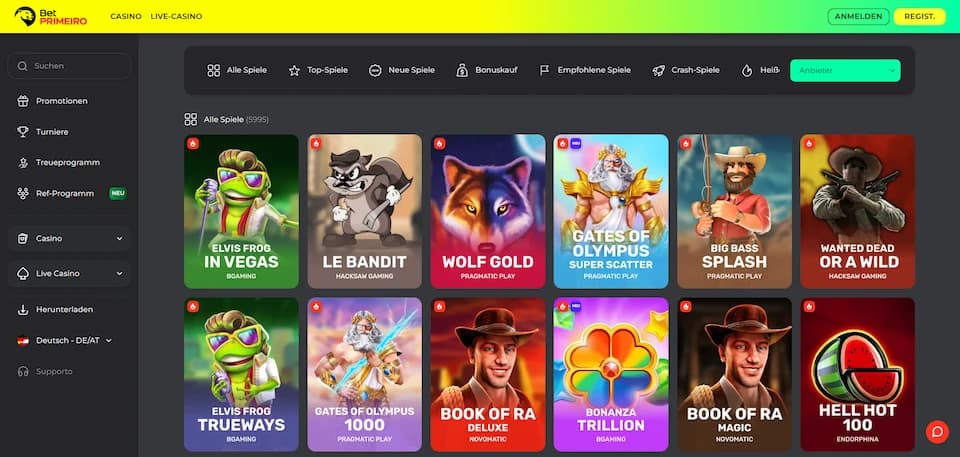Click the NEU label beside Ref-Programm
This screenshot has height=457, width=960.
point(118,194)
